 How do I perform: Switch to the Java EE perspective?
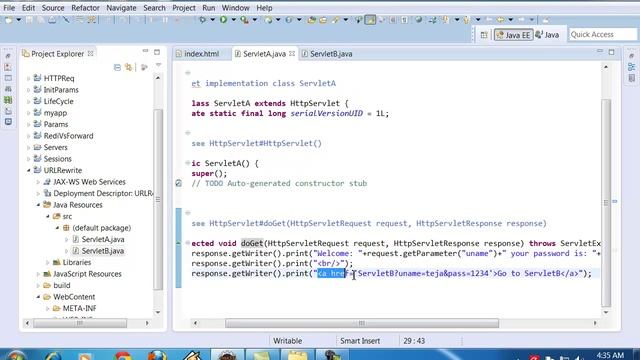[513, 35]
